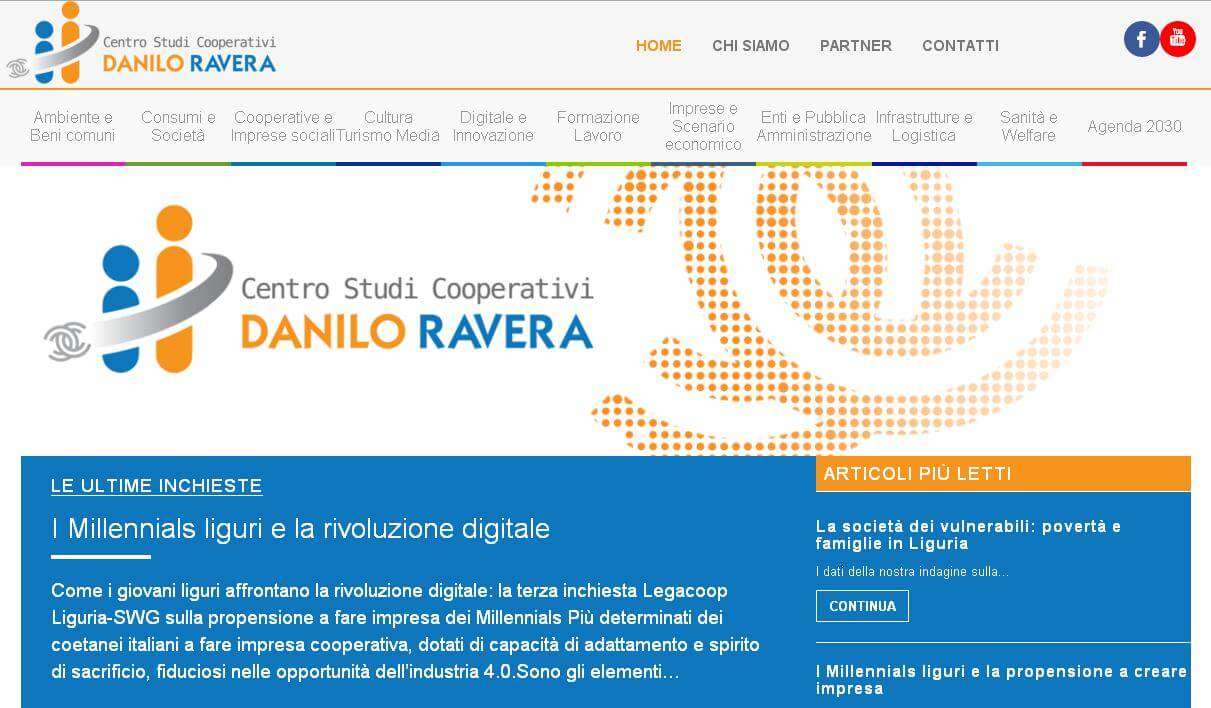Screen dimensions: 1211x708
Task: Open the CHI SIAMO menu item
Action: coord(751,45)
